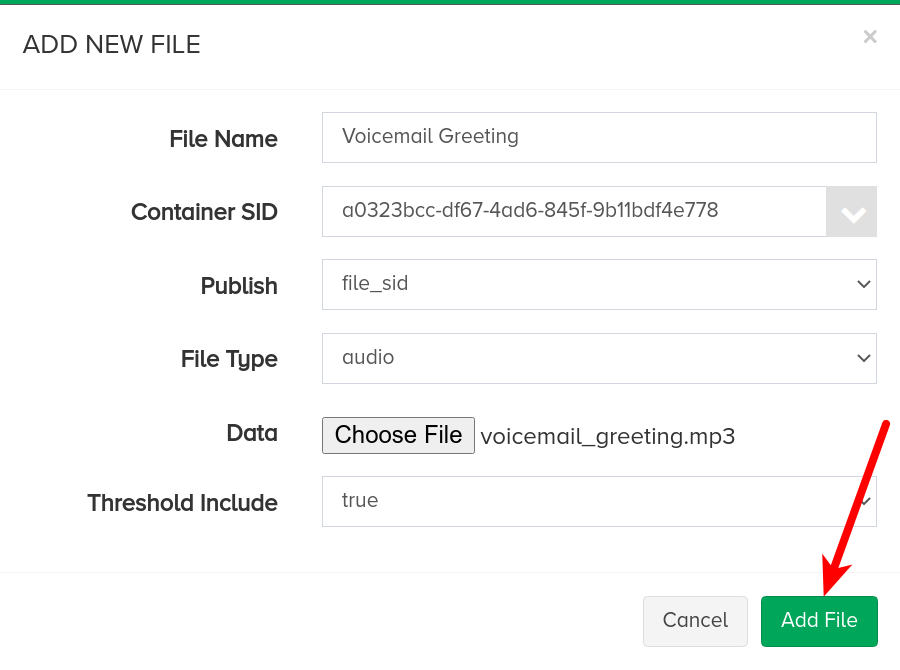The height and width of the screenshot is (670, 900).
Task: Open the Threshold Include dropdown
Action: click(599, 501)
